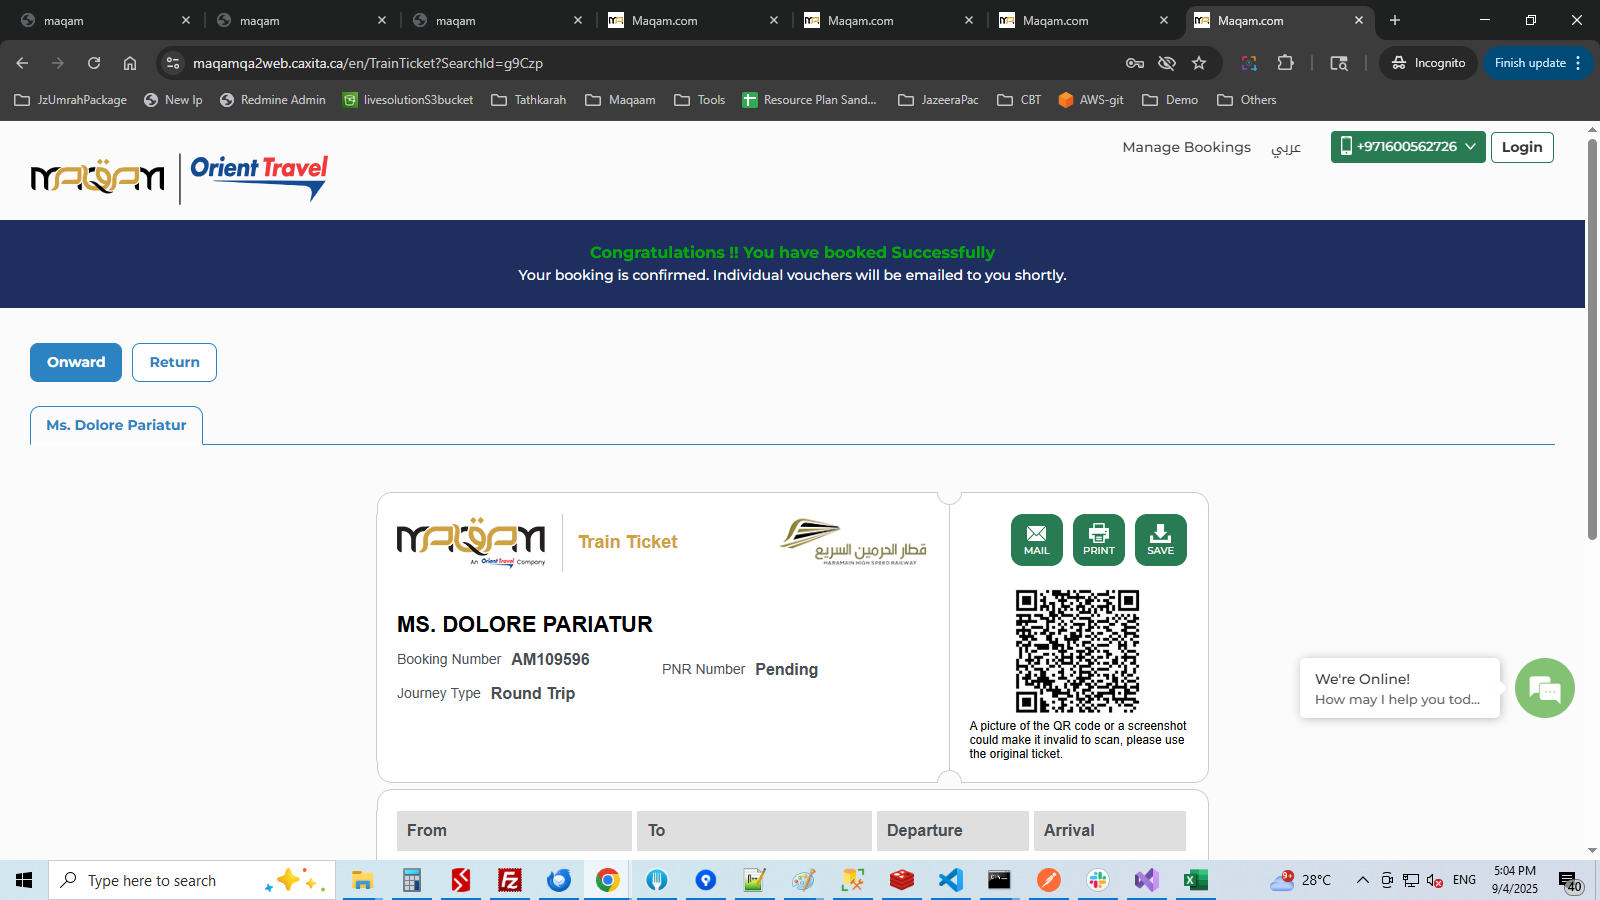This screenshot has height=900, width=1600.
Task: Expand the +971600562726 phone dropdown
Action: tap(1407, 147)
